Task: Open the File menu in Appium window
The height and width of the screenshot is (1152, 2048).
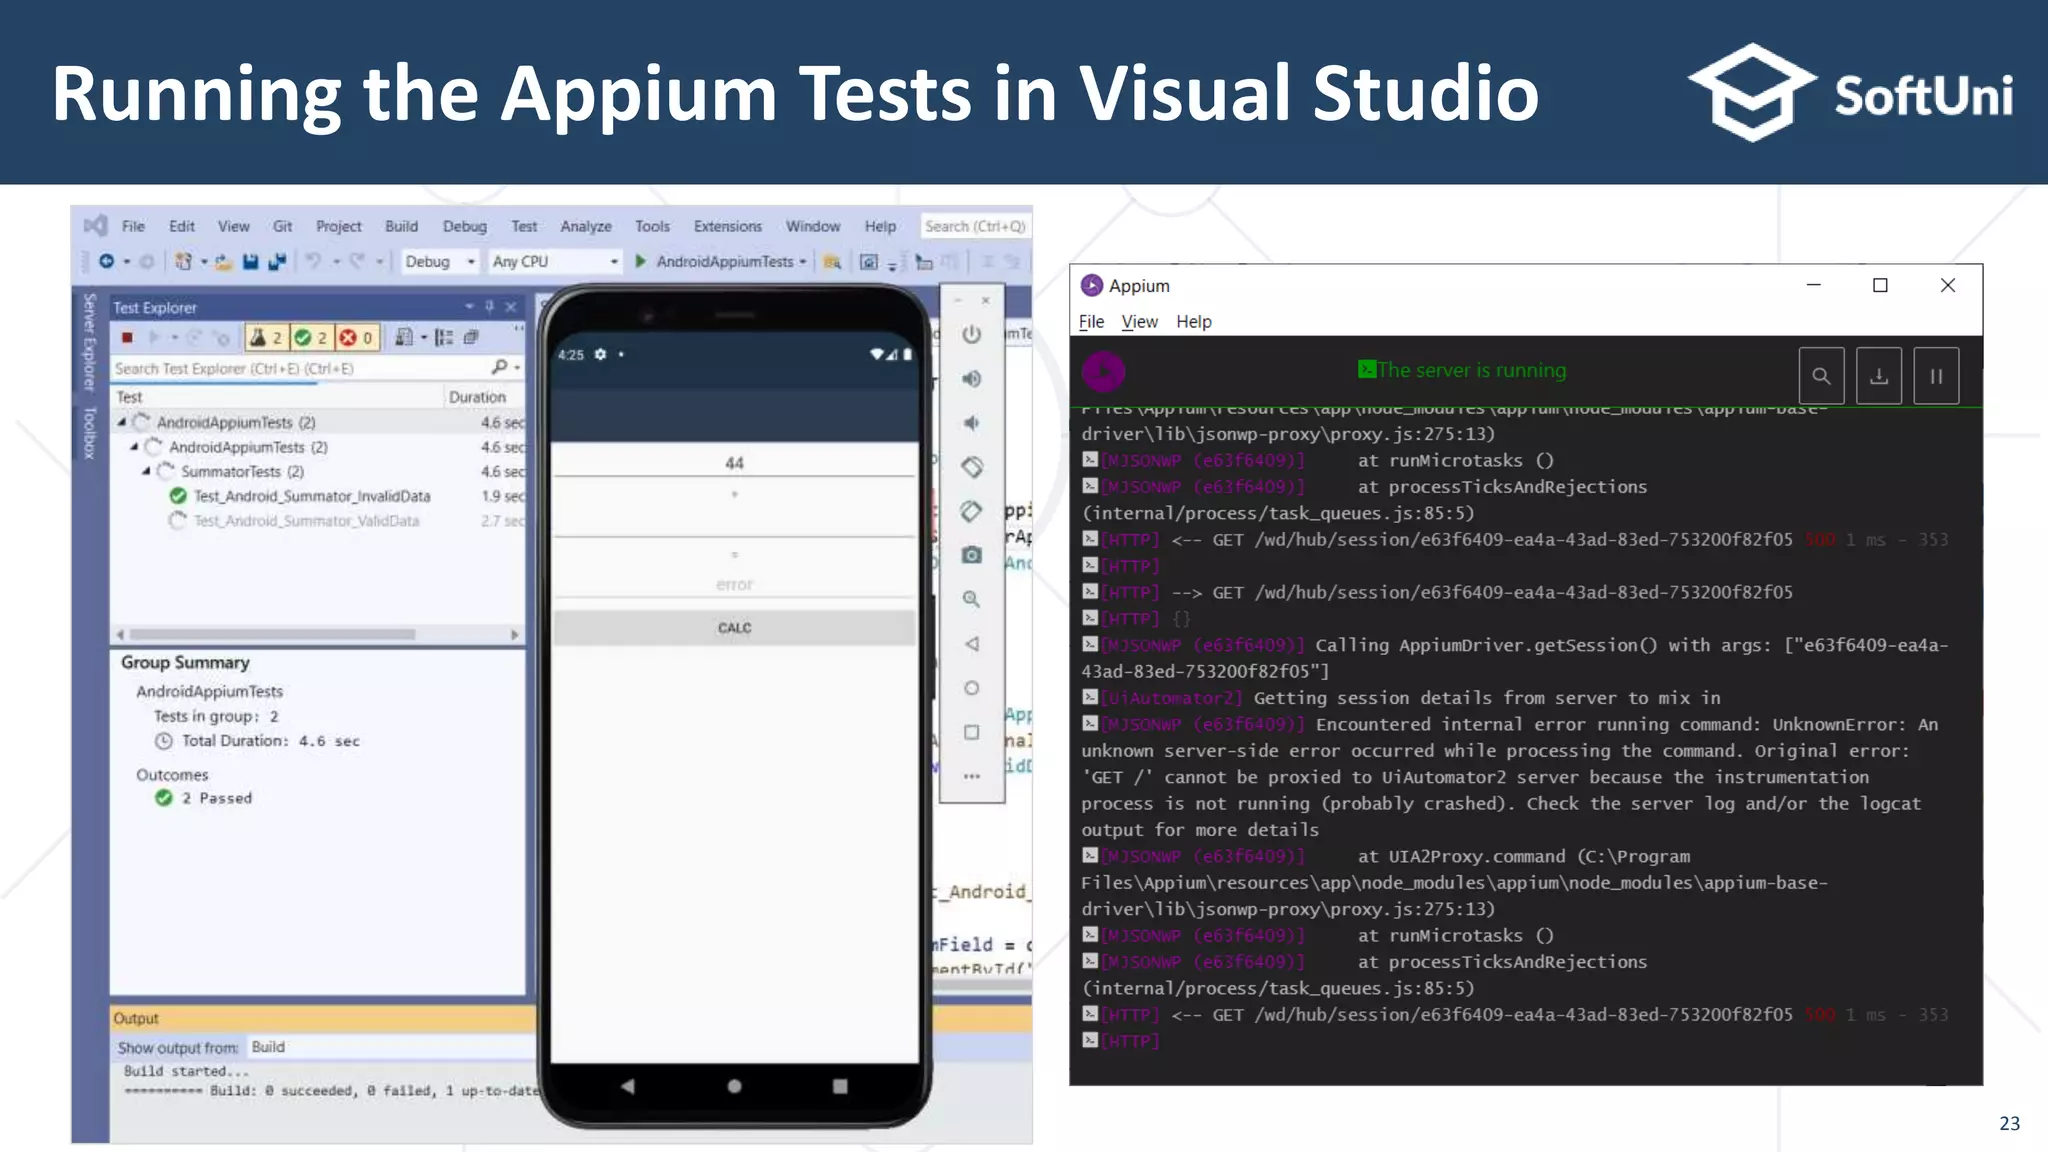Action: (x=1091, y=322)
